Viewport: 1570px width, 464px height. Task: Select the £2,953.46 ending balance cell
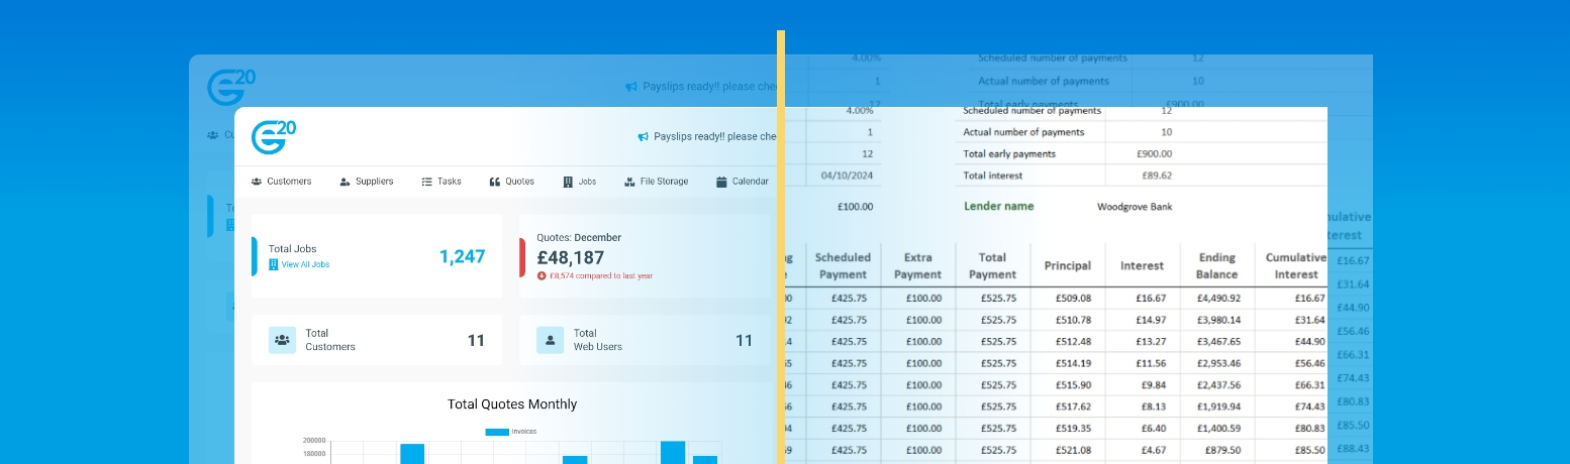1218,364
